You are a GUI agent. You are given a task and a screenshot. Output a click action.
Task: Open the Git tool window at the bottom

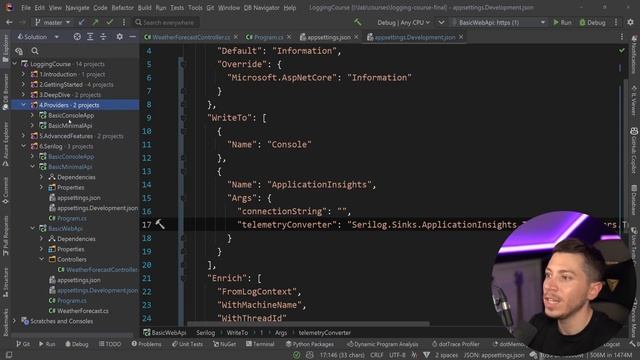coord(23,344)
